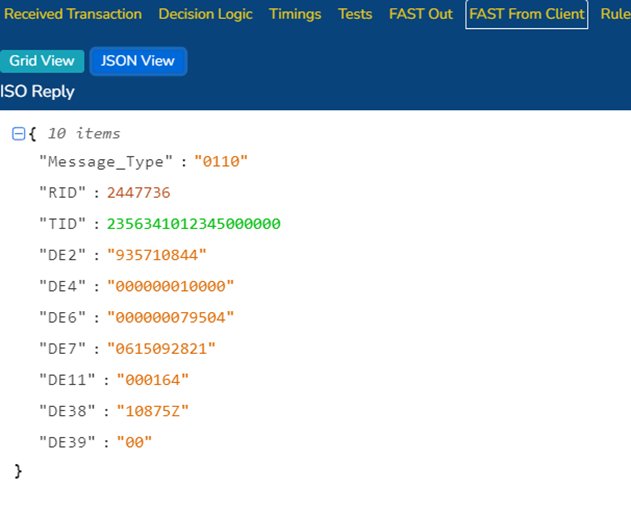Click the "DE7" key label
The height and width of the screenshot is (513, 631).
pos(62,349)
